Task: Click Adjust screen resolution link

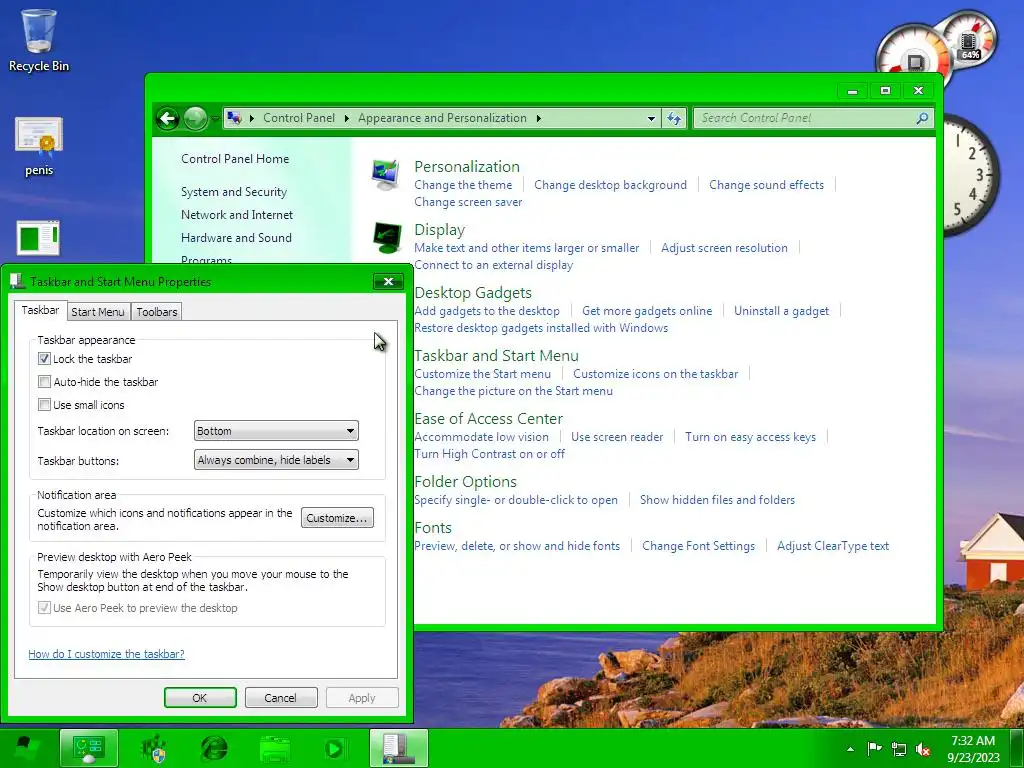Action: (724, 248)
